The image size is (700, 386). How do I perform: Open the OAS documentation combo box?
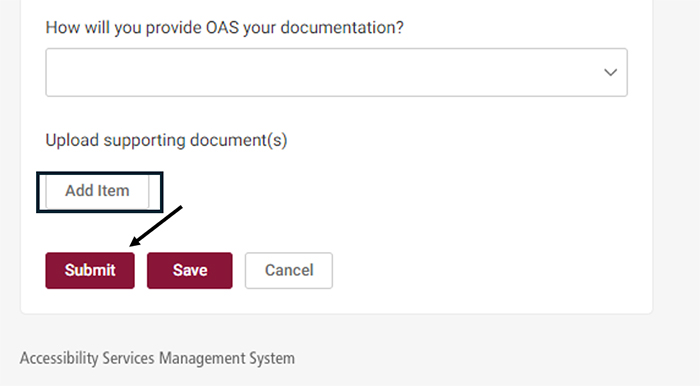(336, 72)
